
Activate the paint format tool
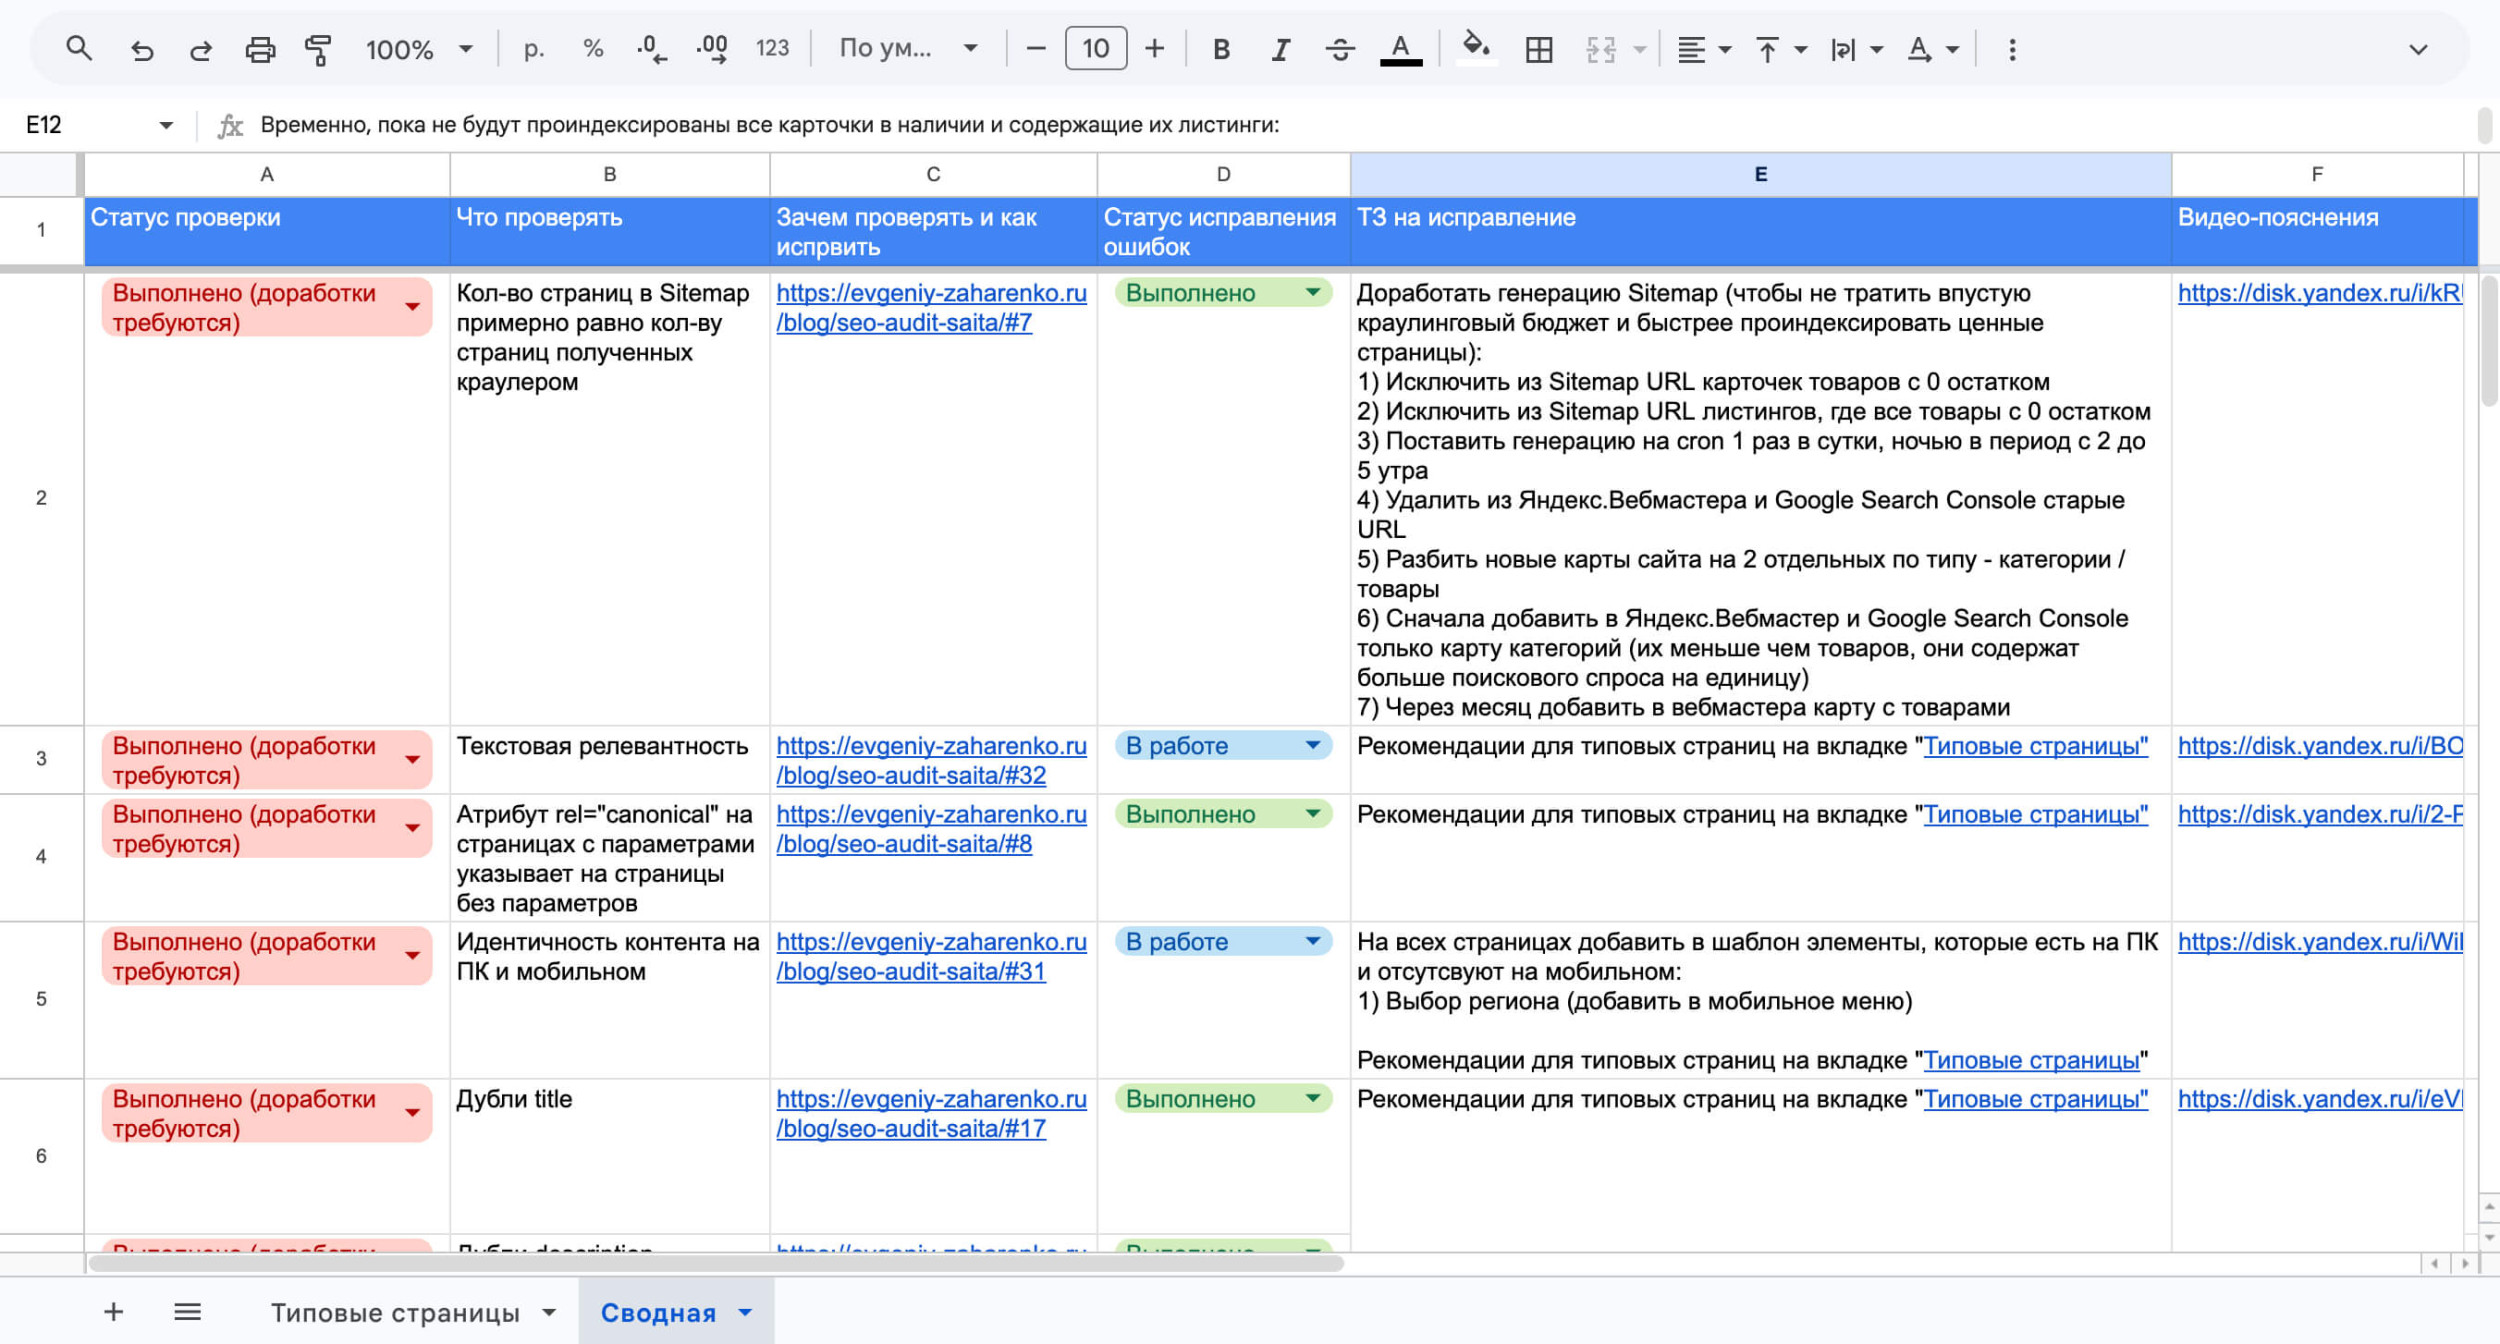(x=318, y=49)
